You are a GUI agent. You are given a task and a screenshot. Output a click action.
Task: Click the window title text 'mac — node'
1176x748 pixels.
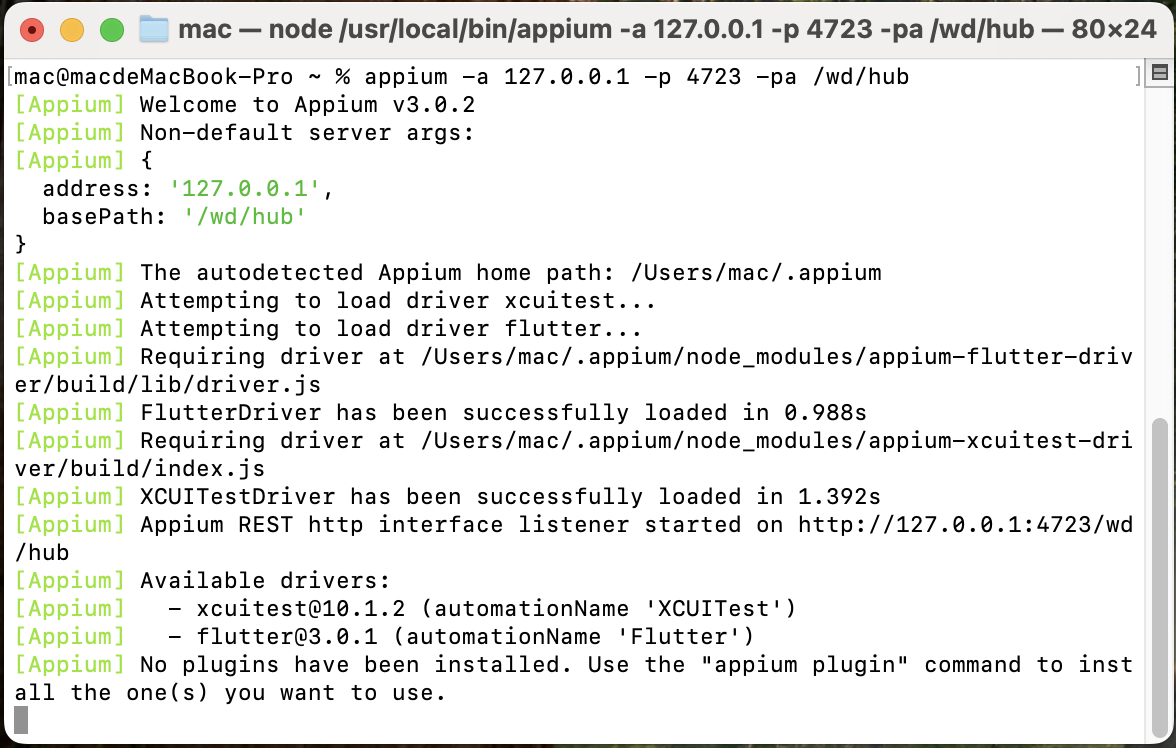tap(255, 29)
